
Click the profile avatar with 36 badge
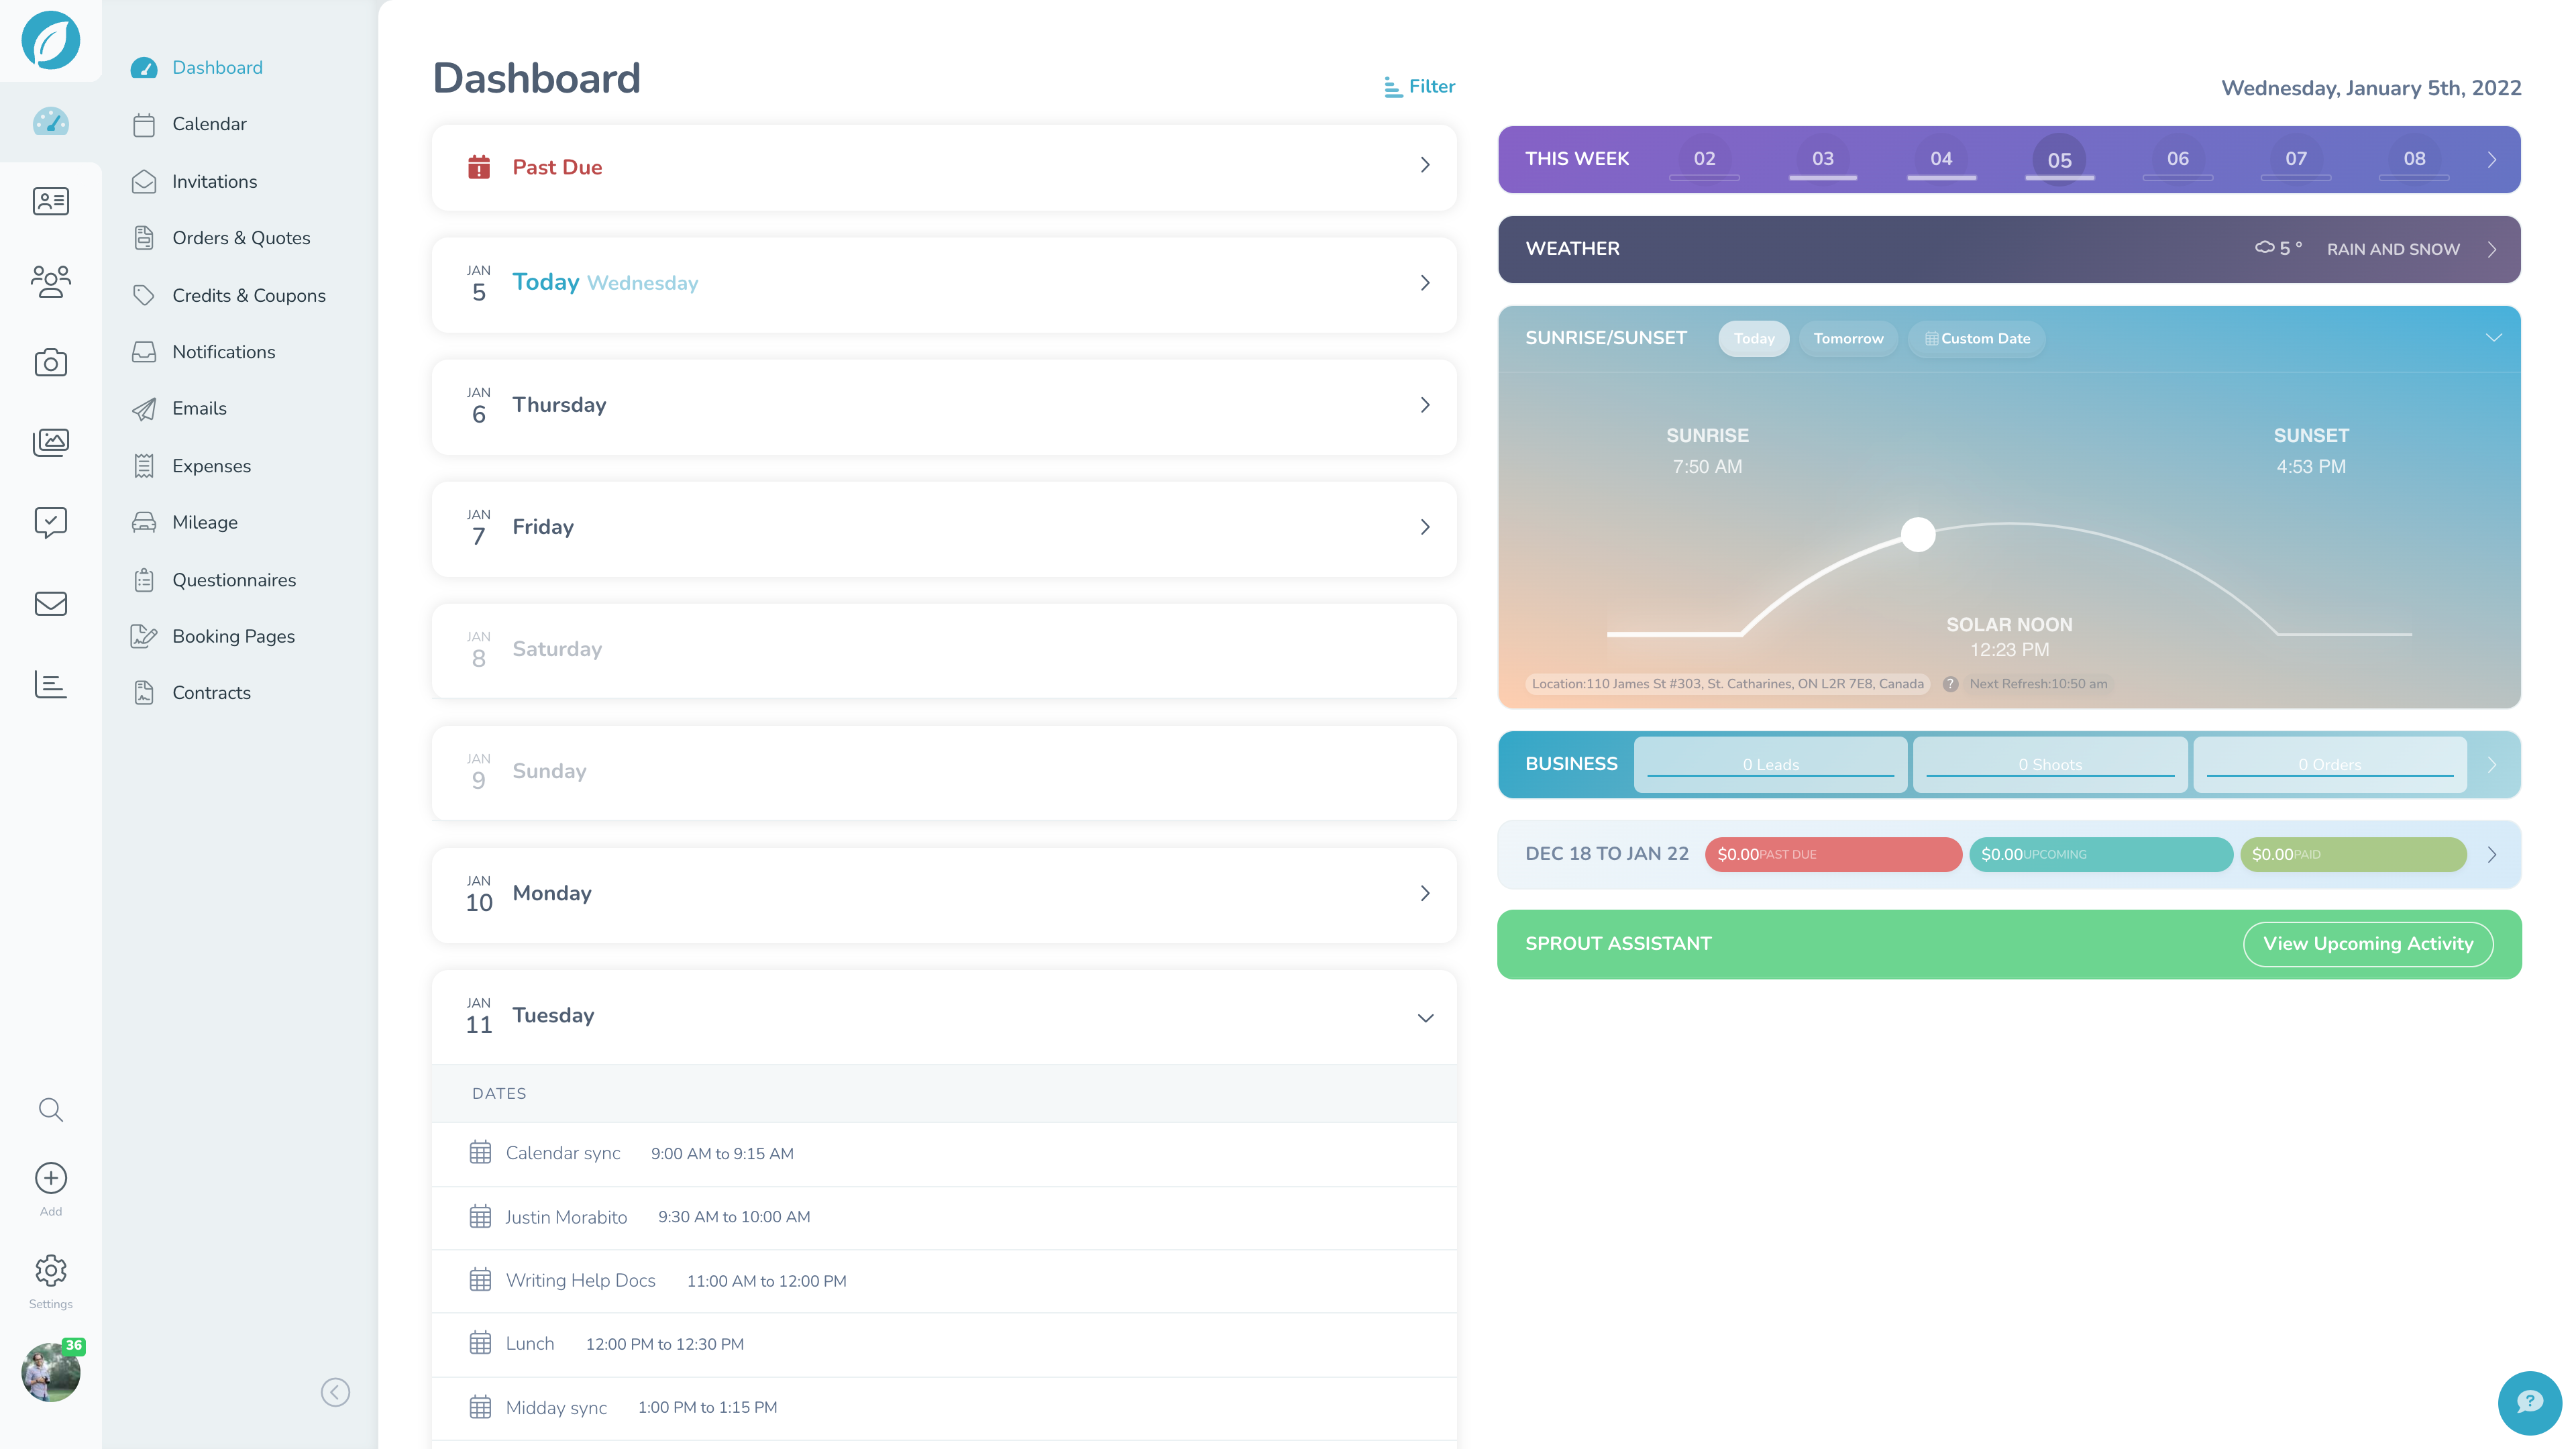coord(50,1371)
